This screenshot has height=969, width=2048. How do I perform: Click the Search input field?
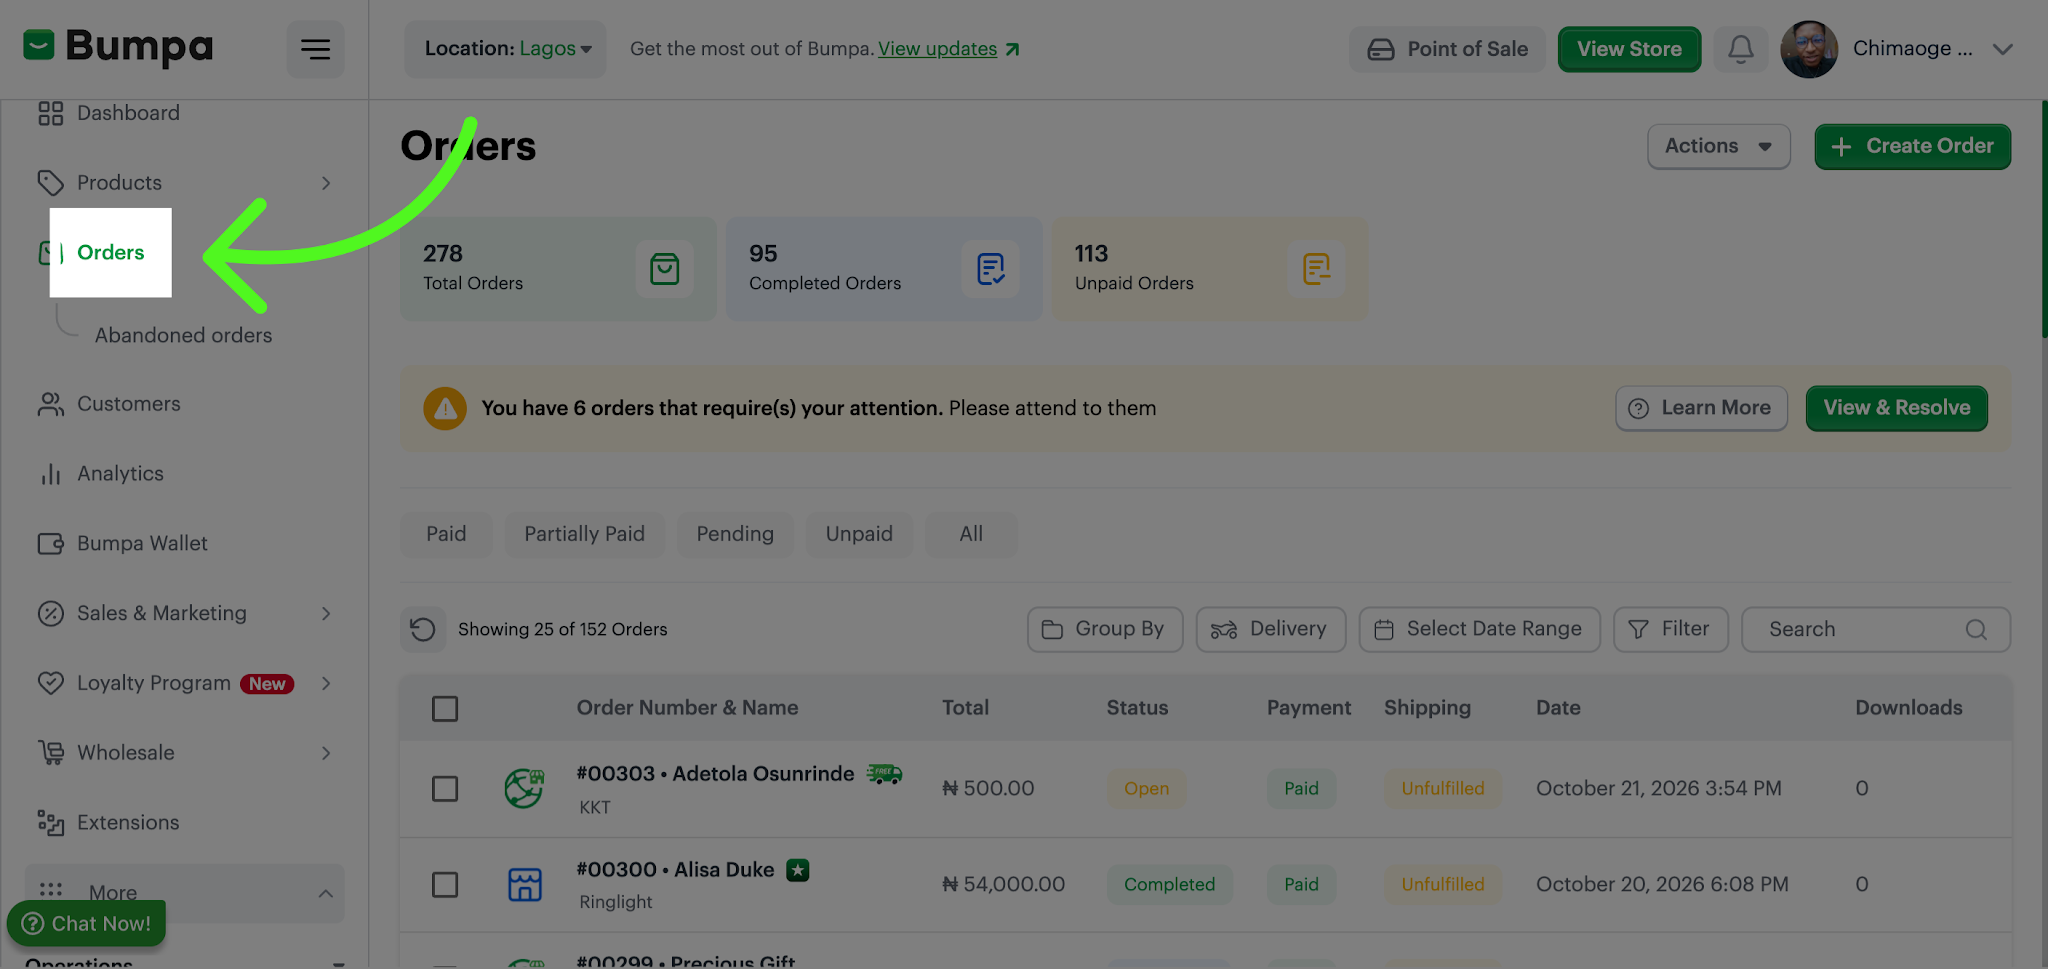[1875, 629]
